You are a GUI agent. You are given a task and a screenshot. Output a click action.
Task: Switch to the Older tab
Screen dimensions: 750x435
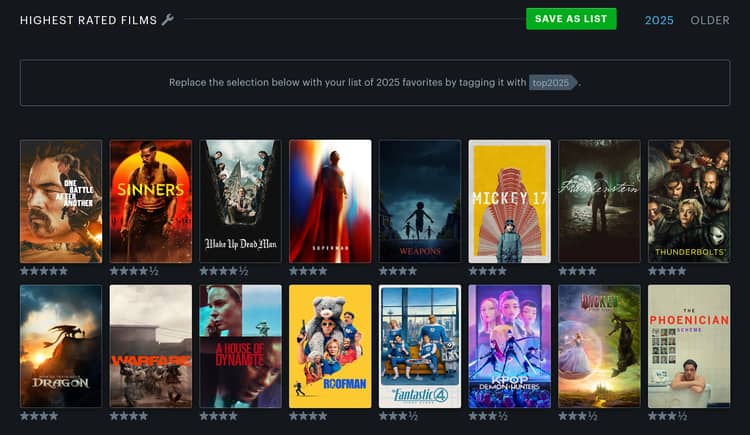tap(710, 20)
